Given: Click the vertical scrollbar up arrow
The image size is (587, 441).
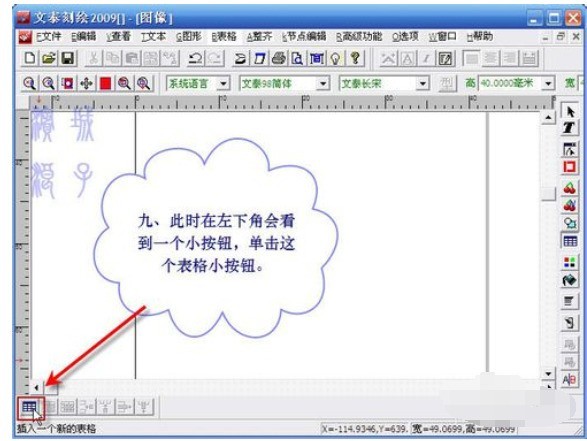Looking at the screenshot, I should [548, 118].
